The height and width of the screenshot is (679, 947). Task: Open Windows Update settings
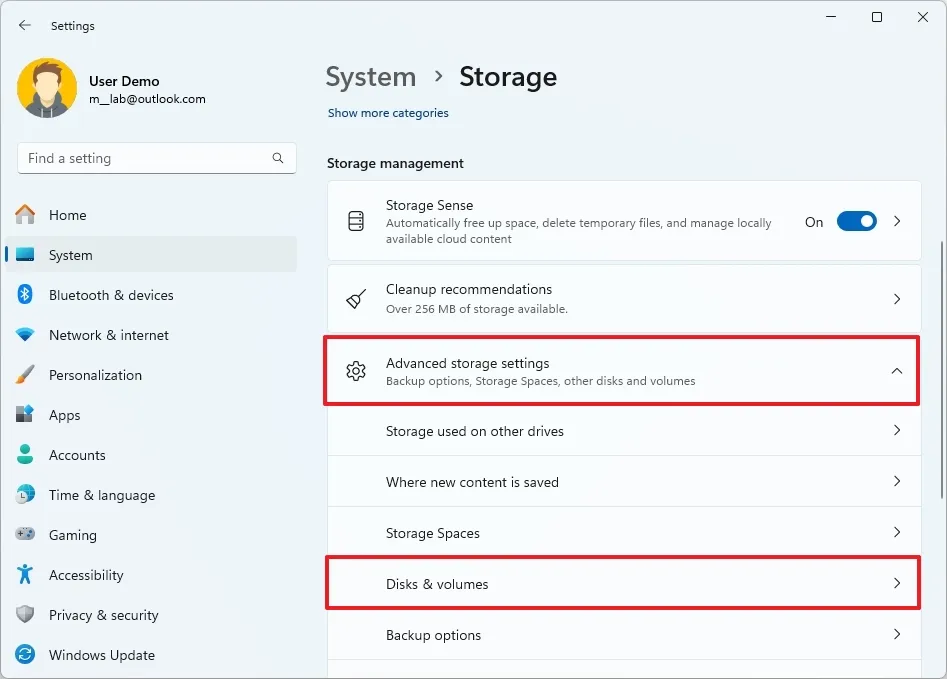[x=101, y=655]
